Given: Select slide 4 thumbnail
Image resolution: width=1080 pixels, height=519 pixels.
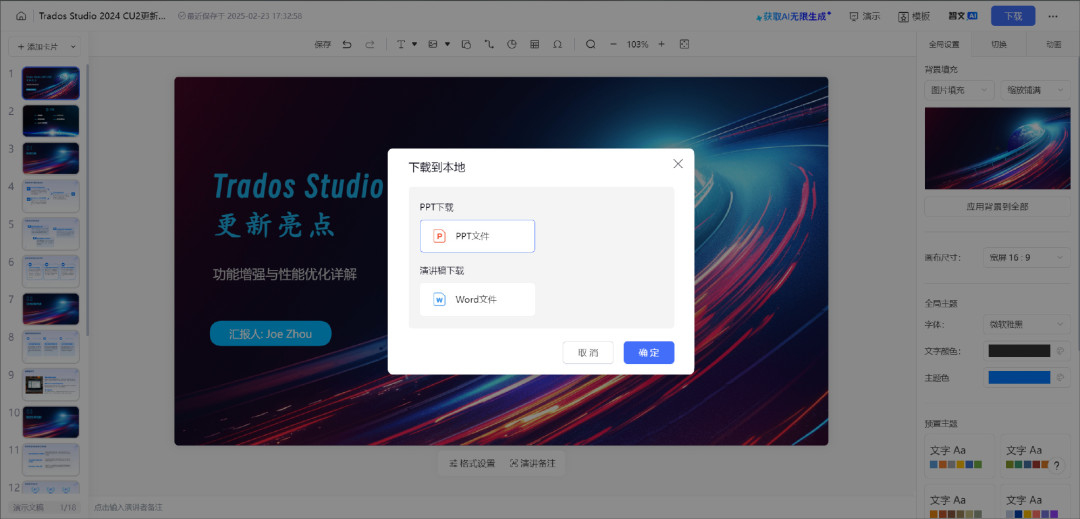Looking at the screenshot, I should (51, 196).
